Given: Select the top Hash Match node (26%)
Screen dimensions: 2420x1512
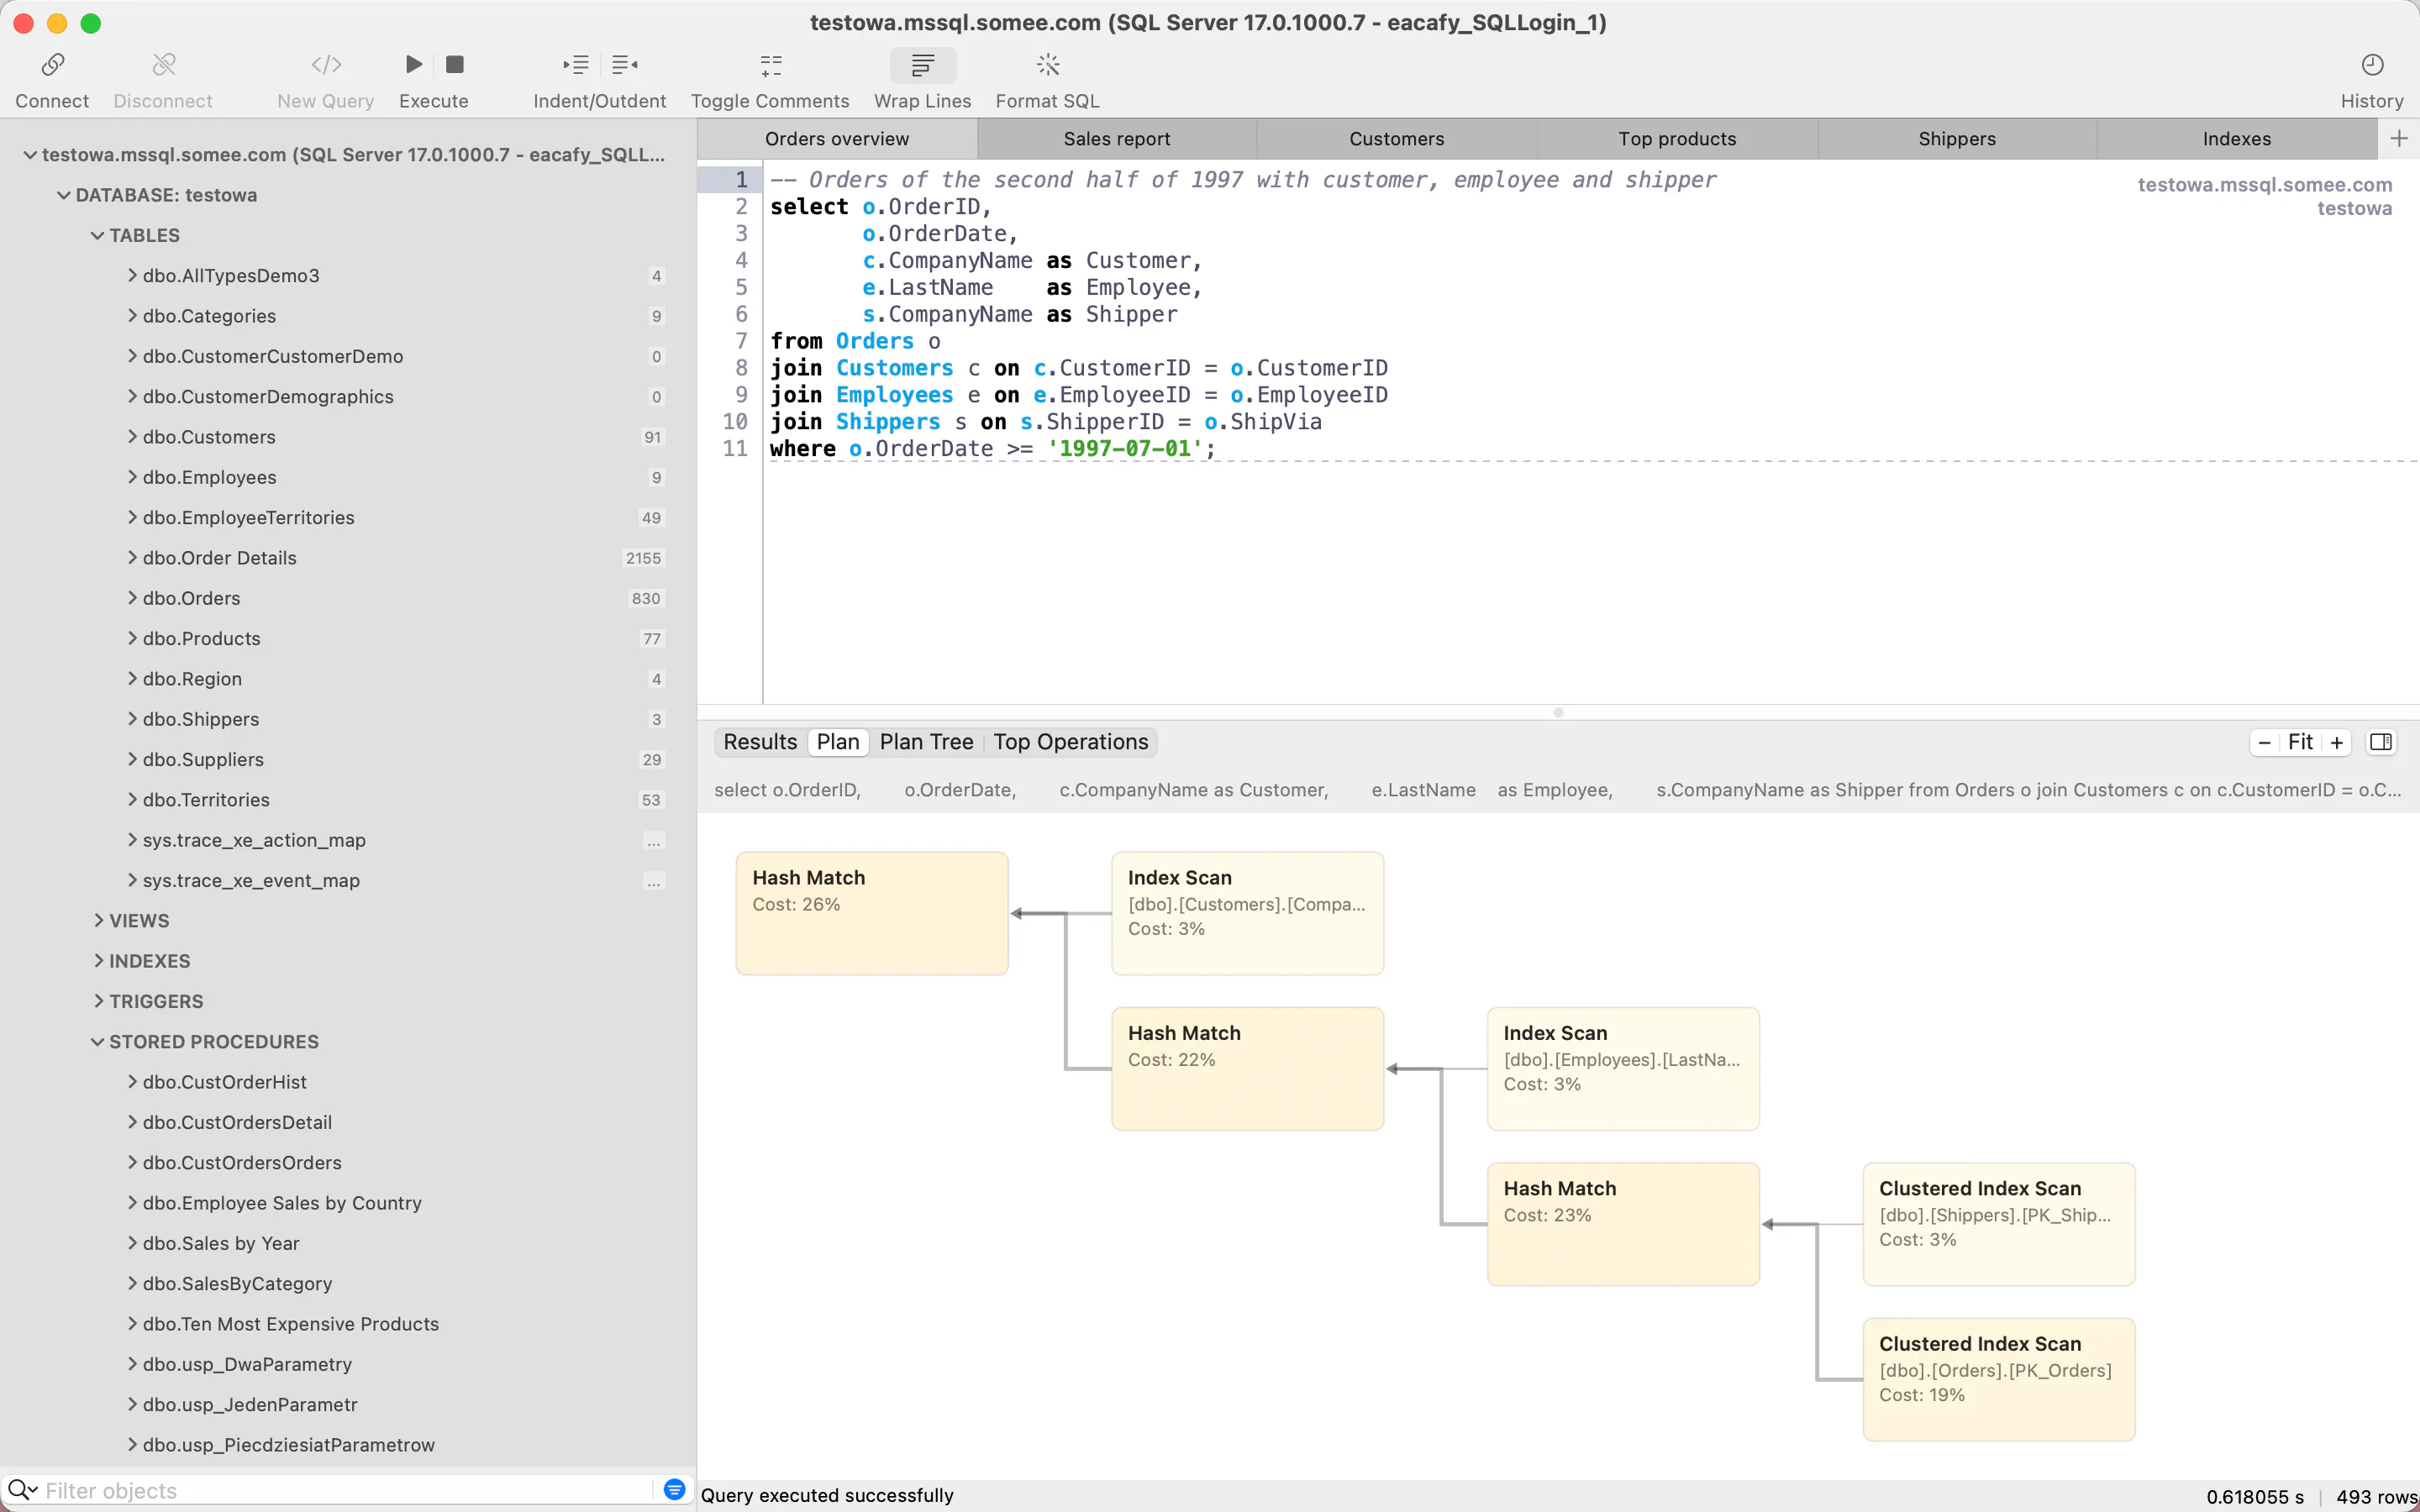Looking at the screenshot, I should pyautogui.click(x=872, y=913).
